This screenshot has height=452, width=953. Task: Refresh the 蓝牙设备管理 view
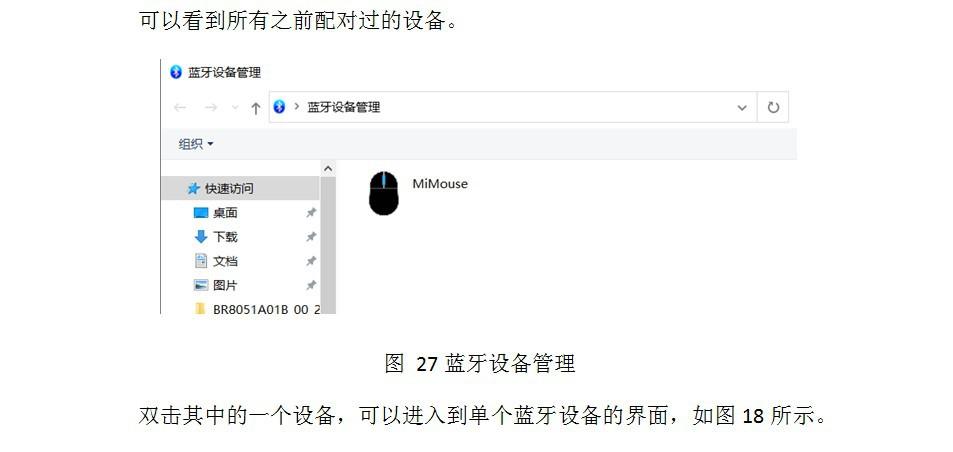773,108
